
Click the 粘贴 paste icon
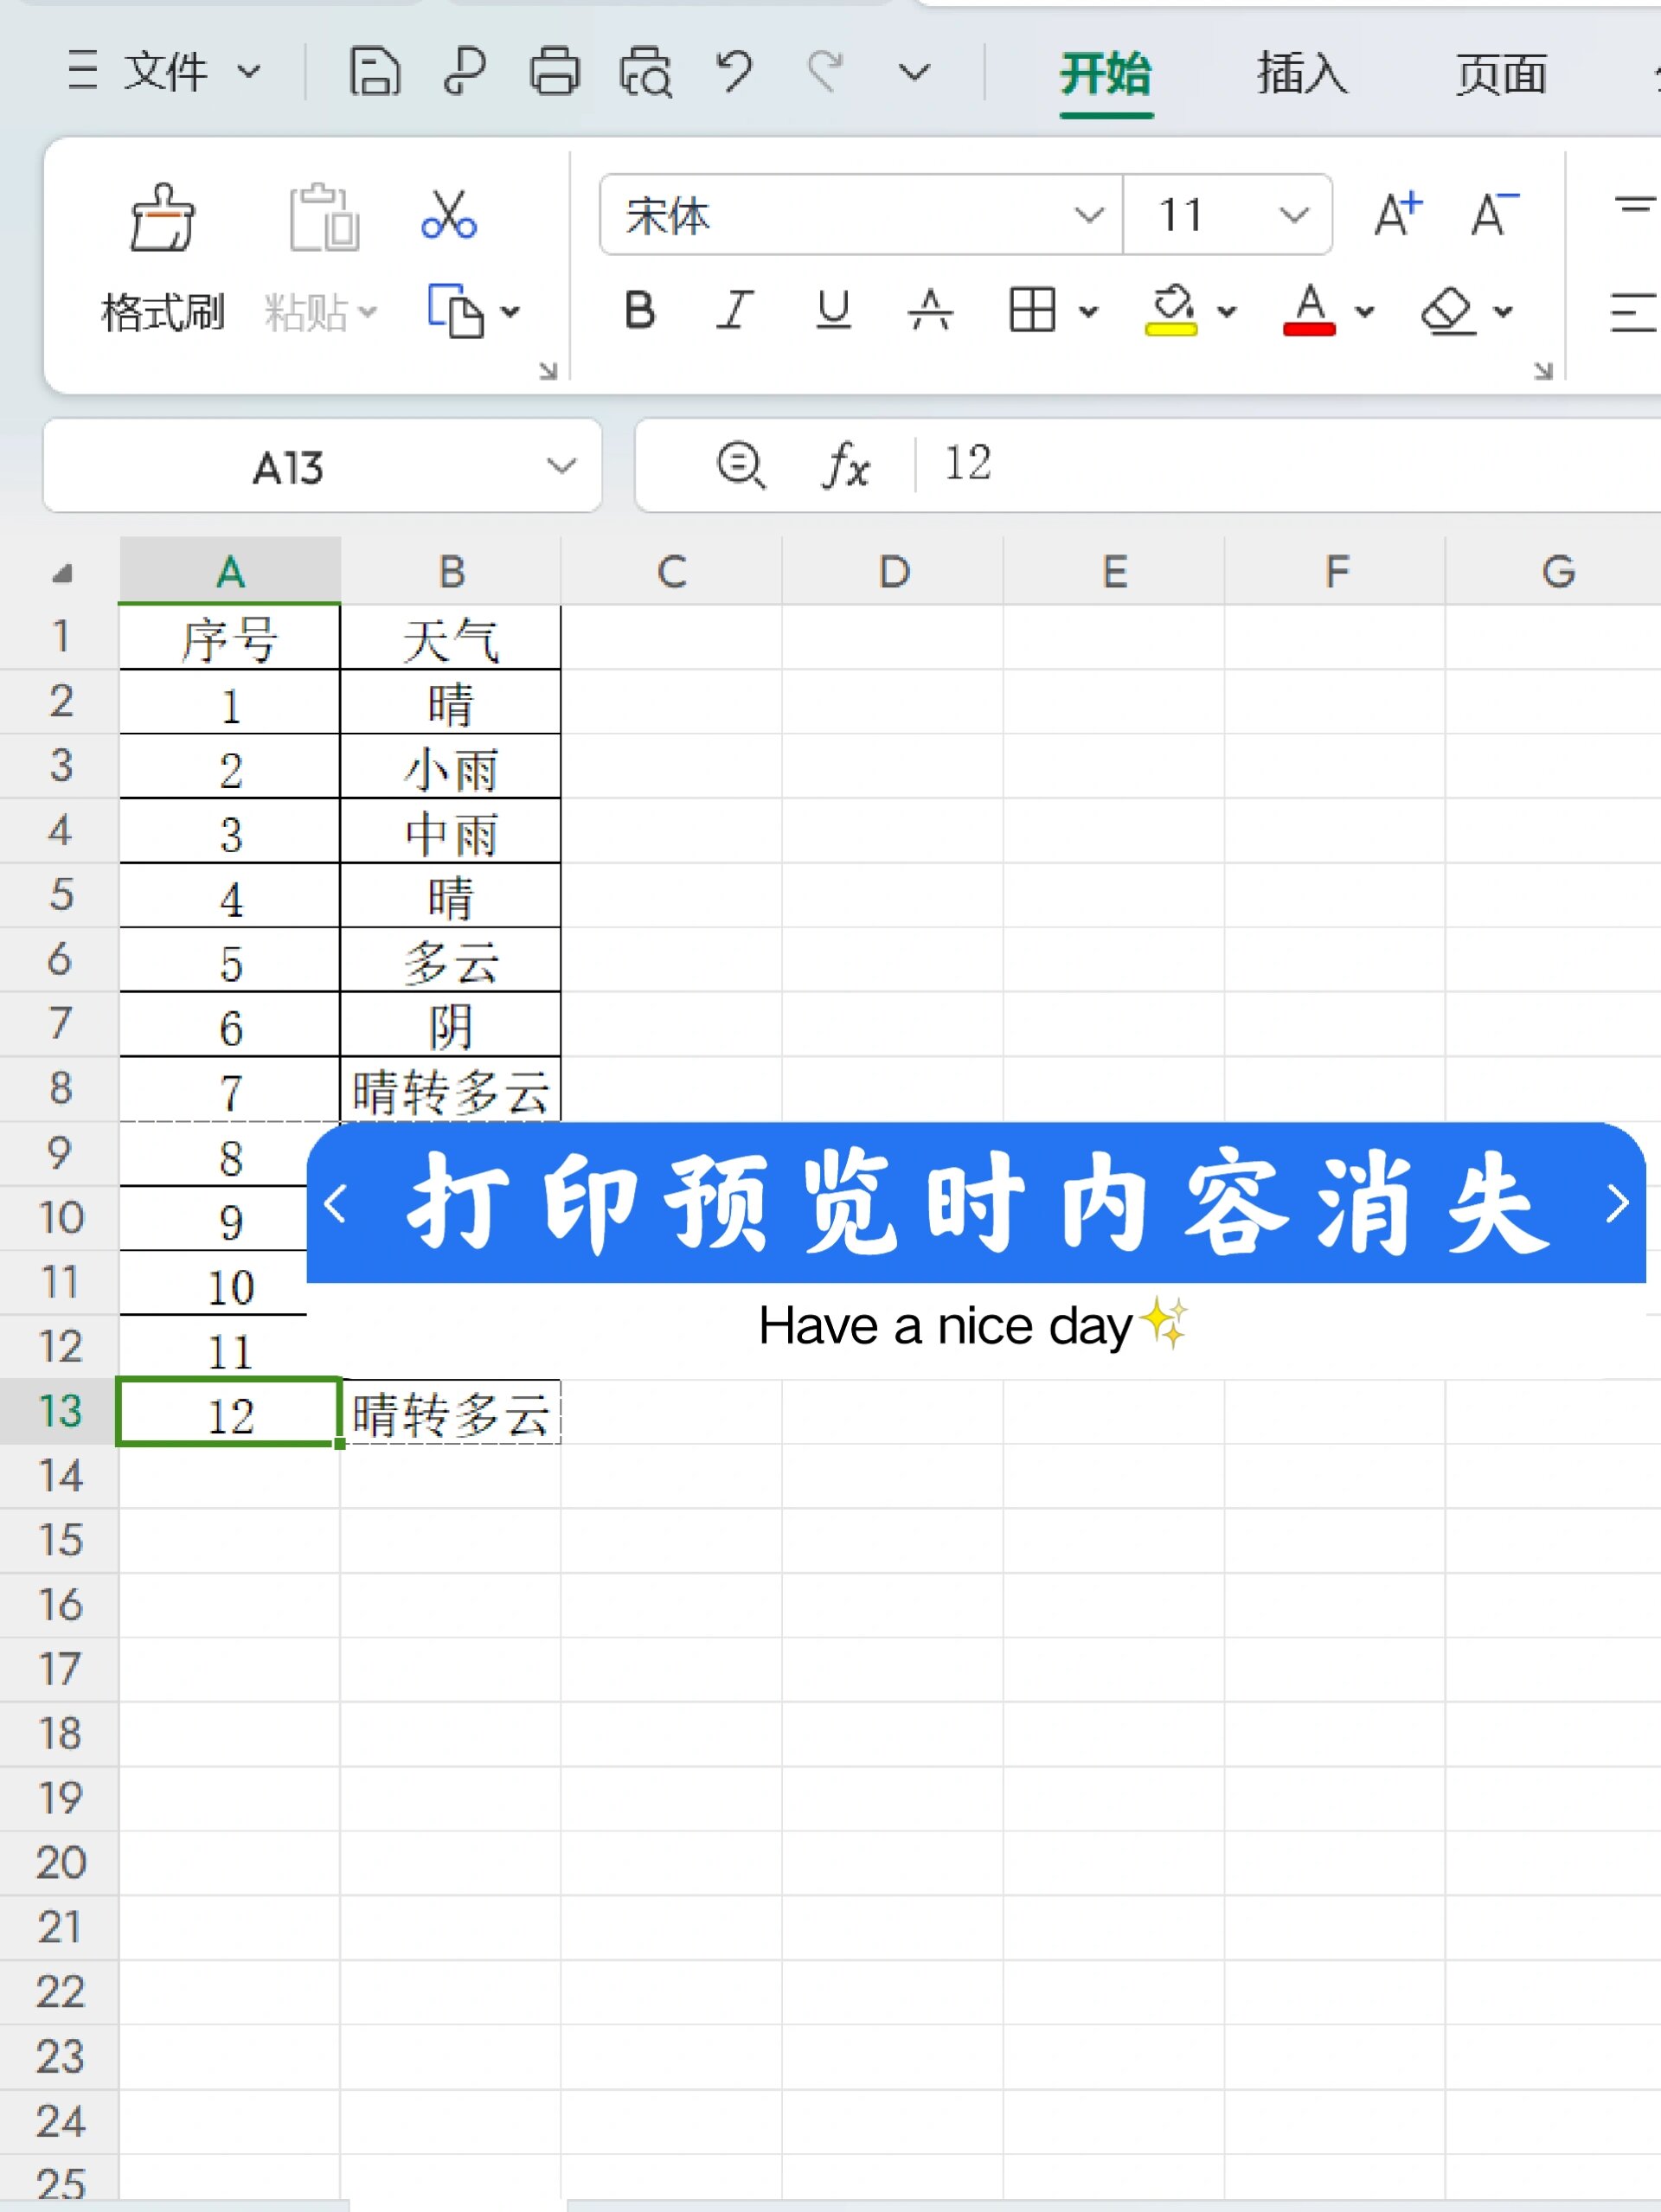pyautogui.click(x=324, y=217)
